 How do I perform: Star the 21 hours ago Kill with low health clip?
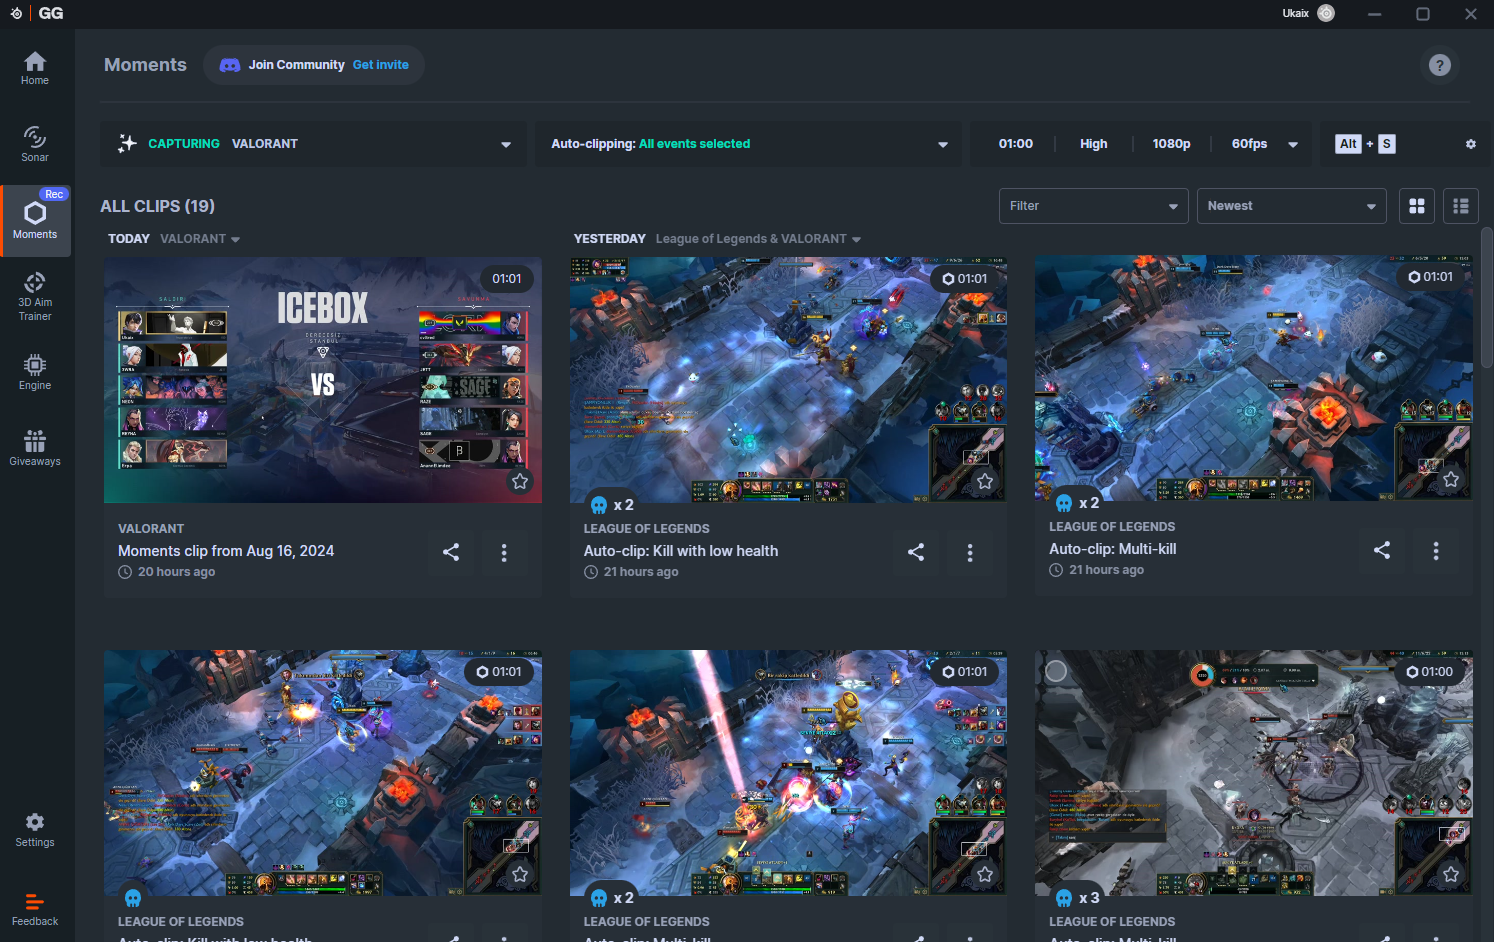click(985, 482)
